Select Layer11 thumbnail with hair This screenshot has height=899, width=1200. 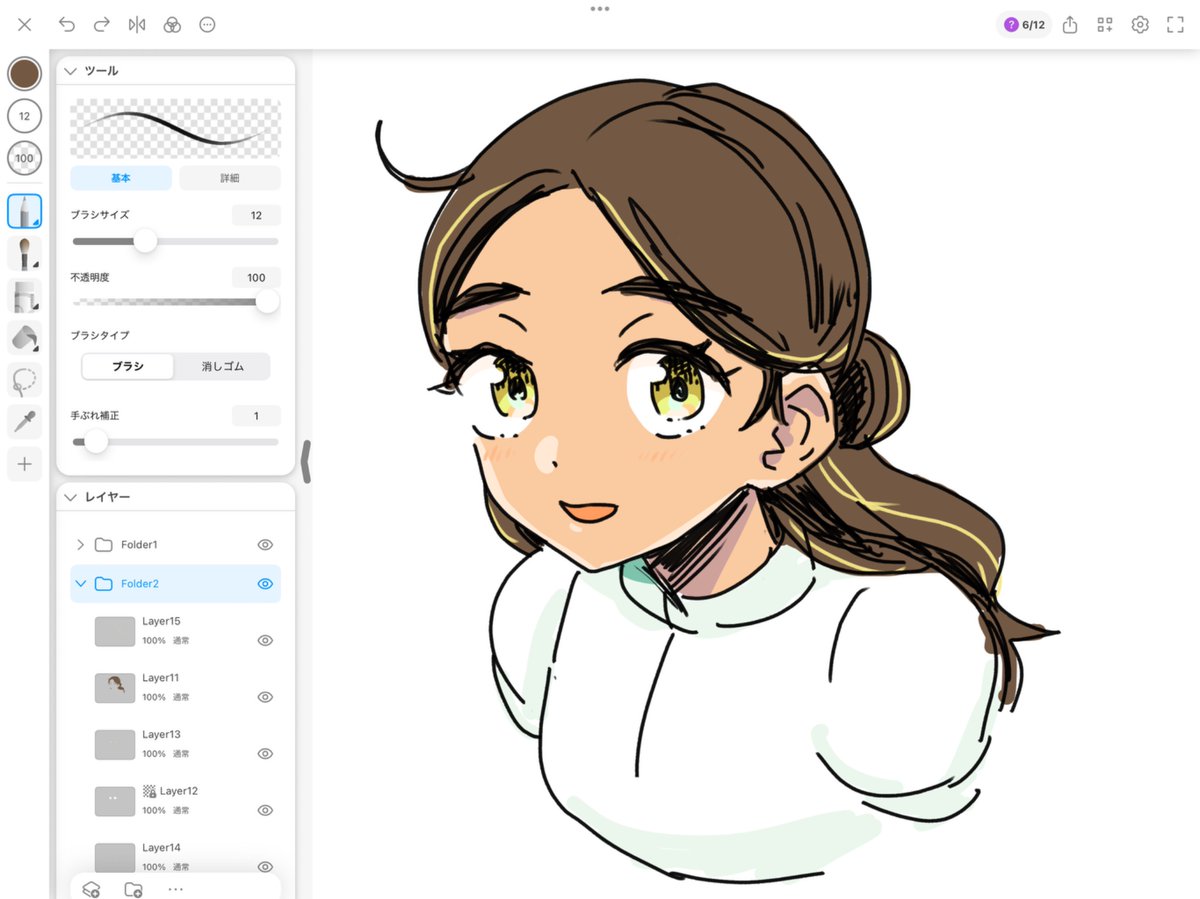[x=115, y=688]
